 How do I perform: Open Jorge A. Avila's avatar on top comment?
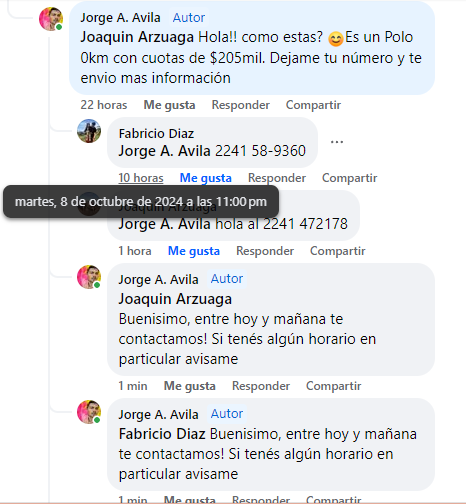point(51,19)
